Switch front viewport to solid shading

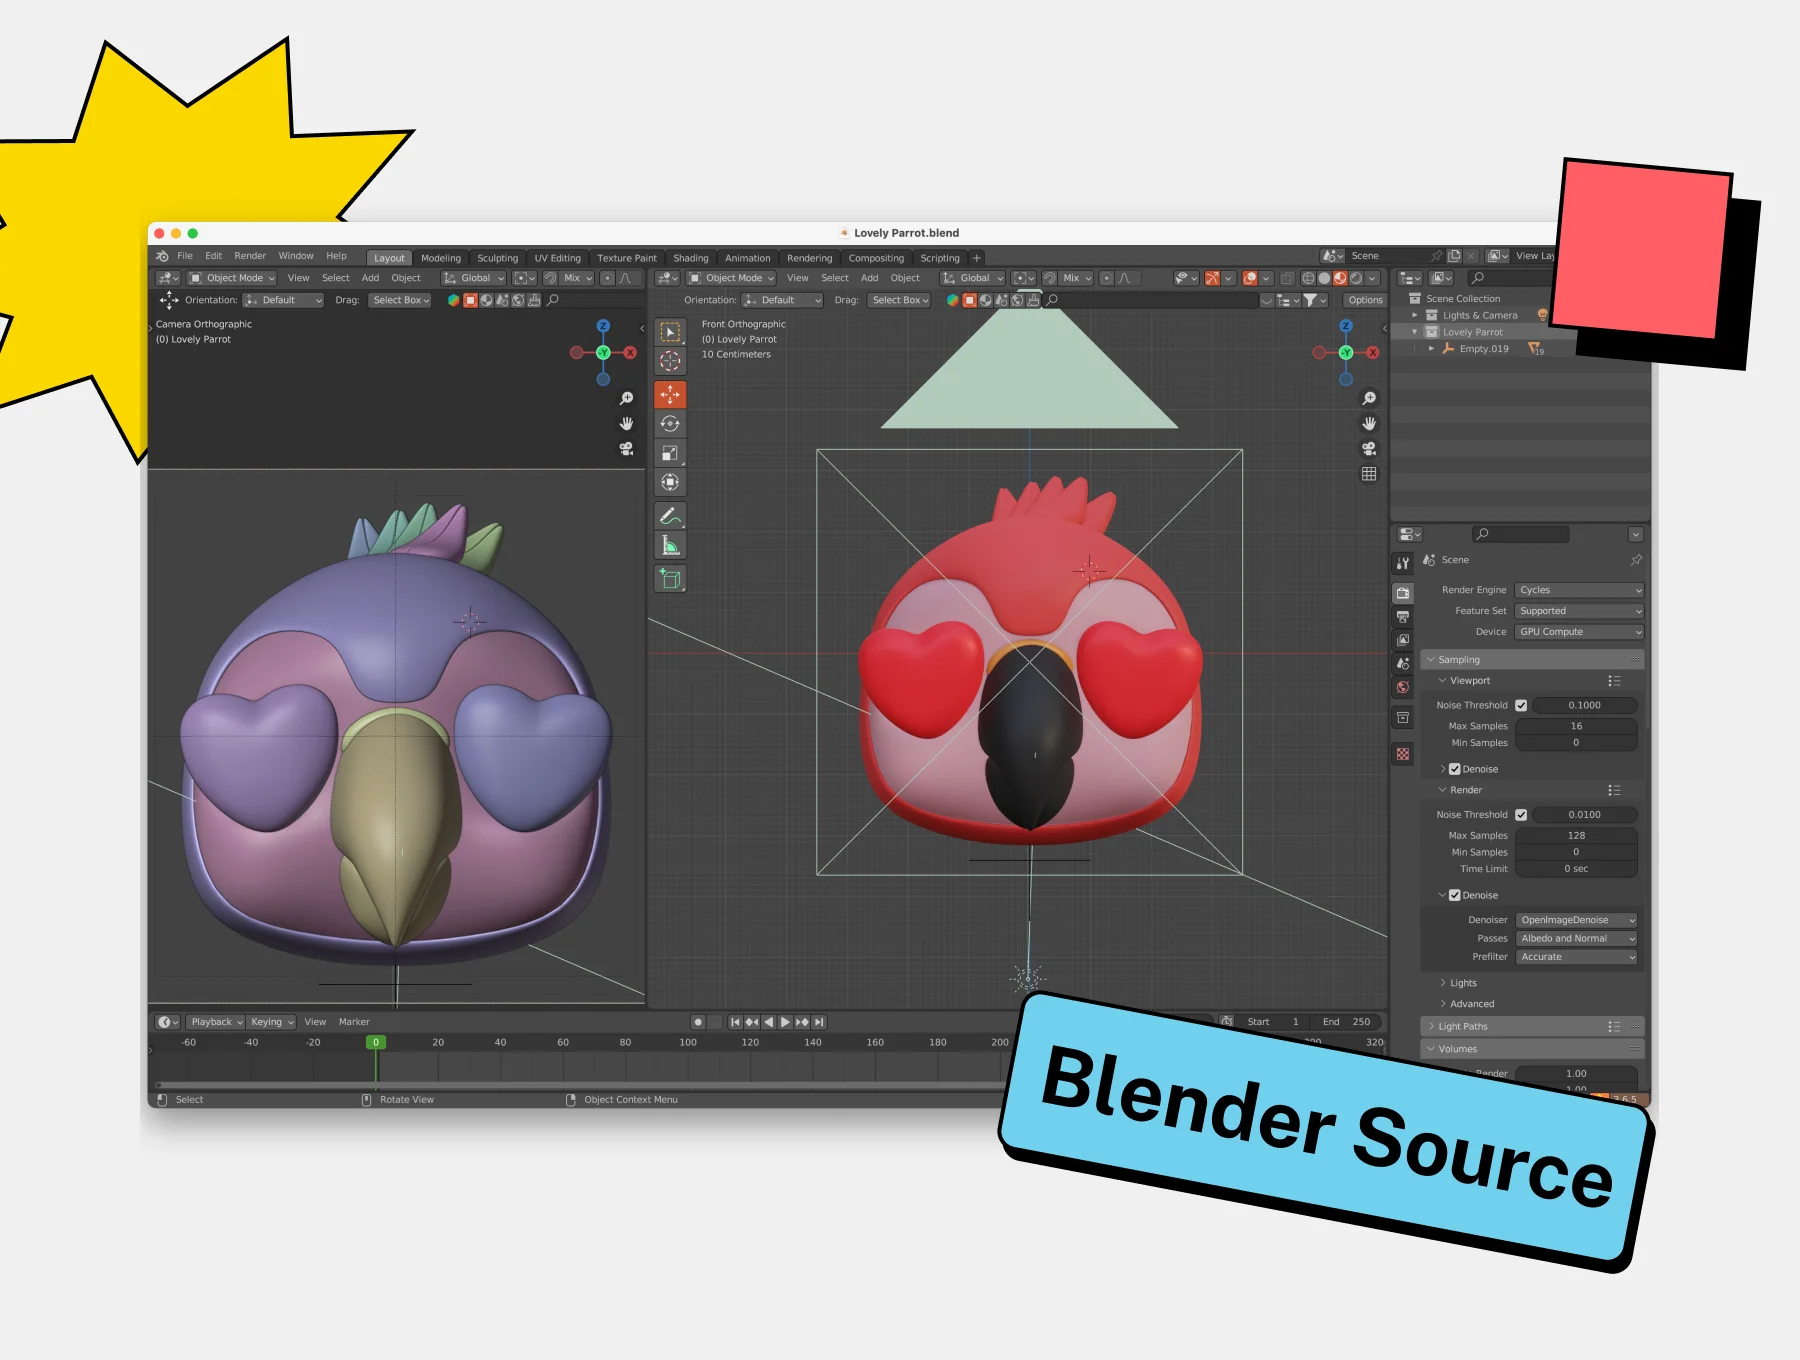point(1324,278)
